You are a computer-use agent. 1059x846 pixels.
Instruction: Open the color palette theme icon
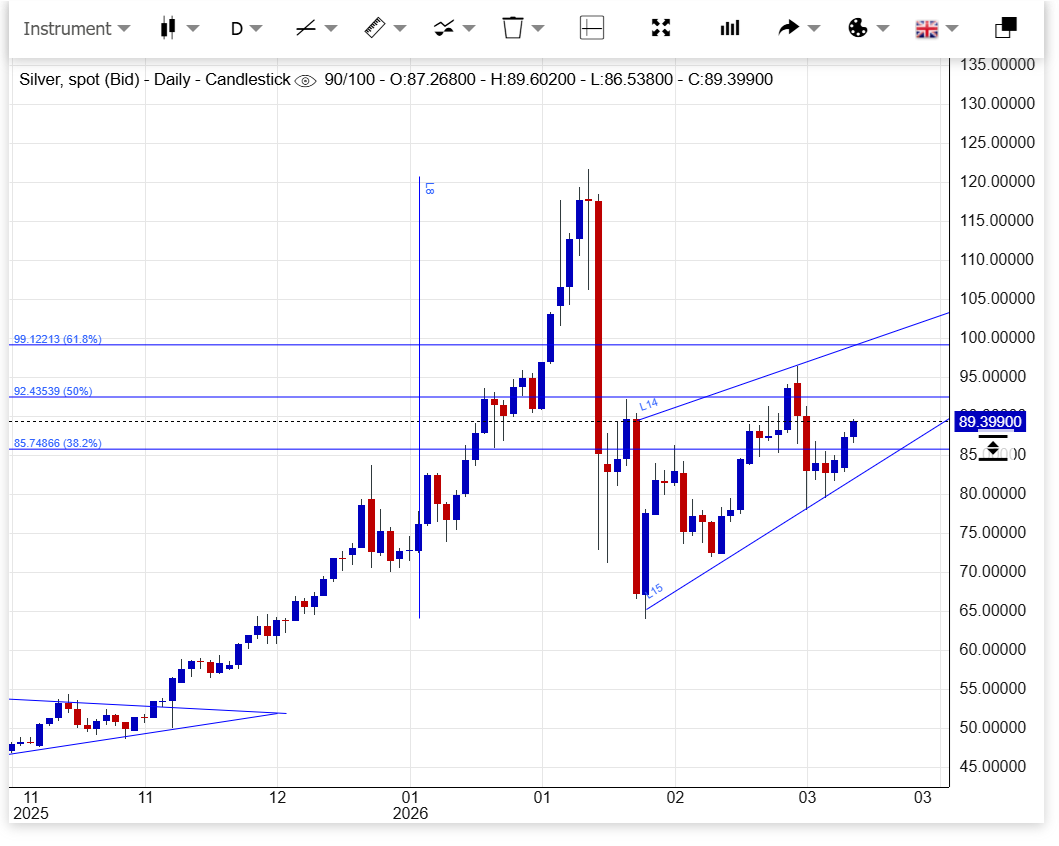point(858,28)
